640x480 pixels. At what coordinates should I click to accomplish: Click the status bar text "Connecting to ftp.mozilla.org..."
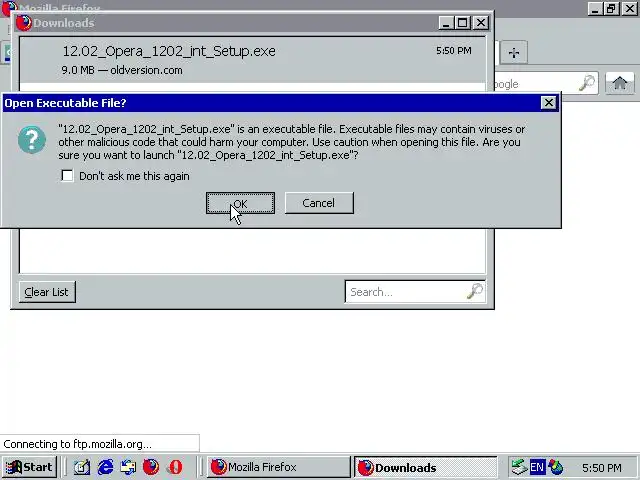click(x=77, y=444)
